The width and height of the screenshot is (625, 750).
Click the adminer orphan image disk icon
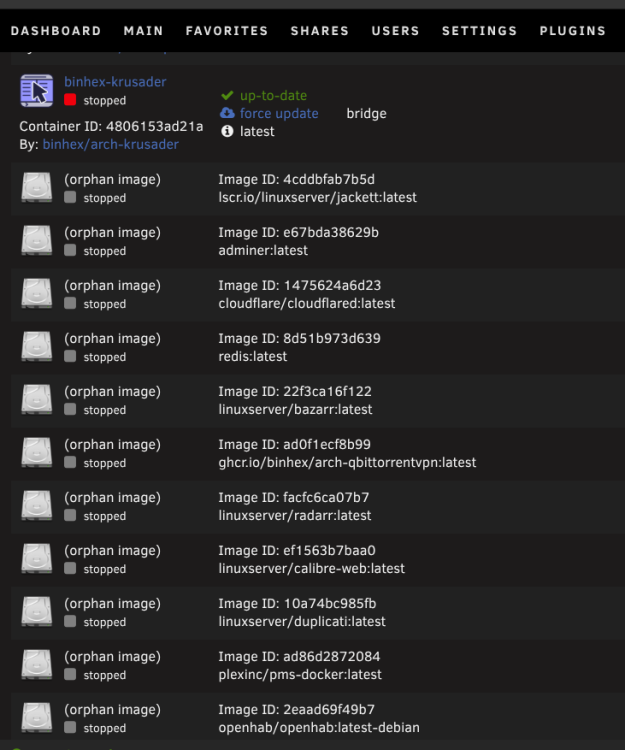click(36, 241)
